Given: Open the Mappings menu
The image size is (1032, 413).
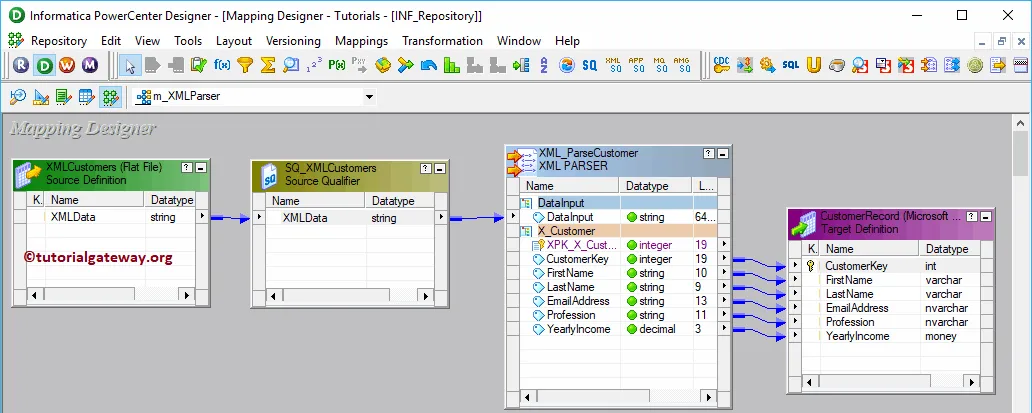Looking at the screenshot, I should pyautogui.click(x=361, y=41).
